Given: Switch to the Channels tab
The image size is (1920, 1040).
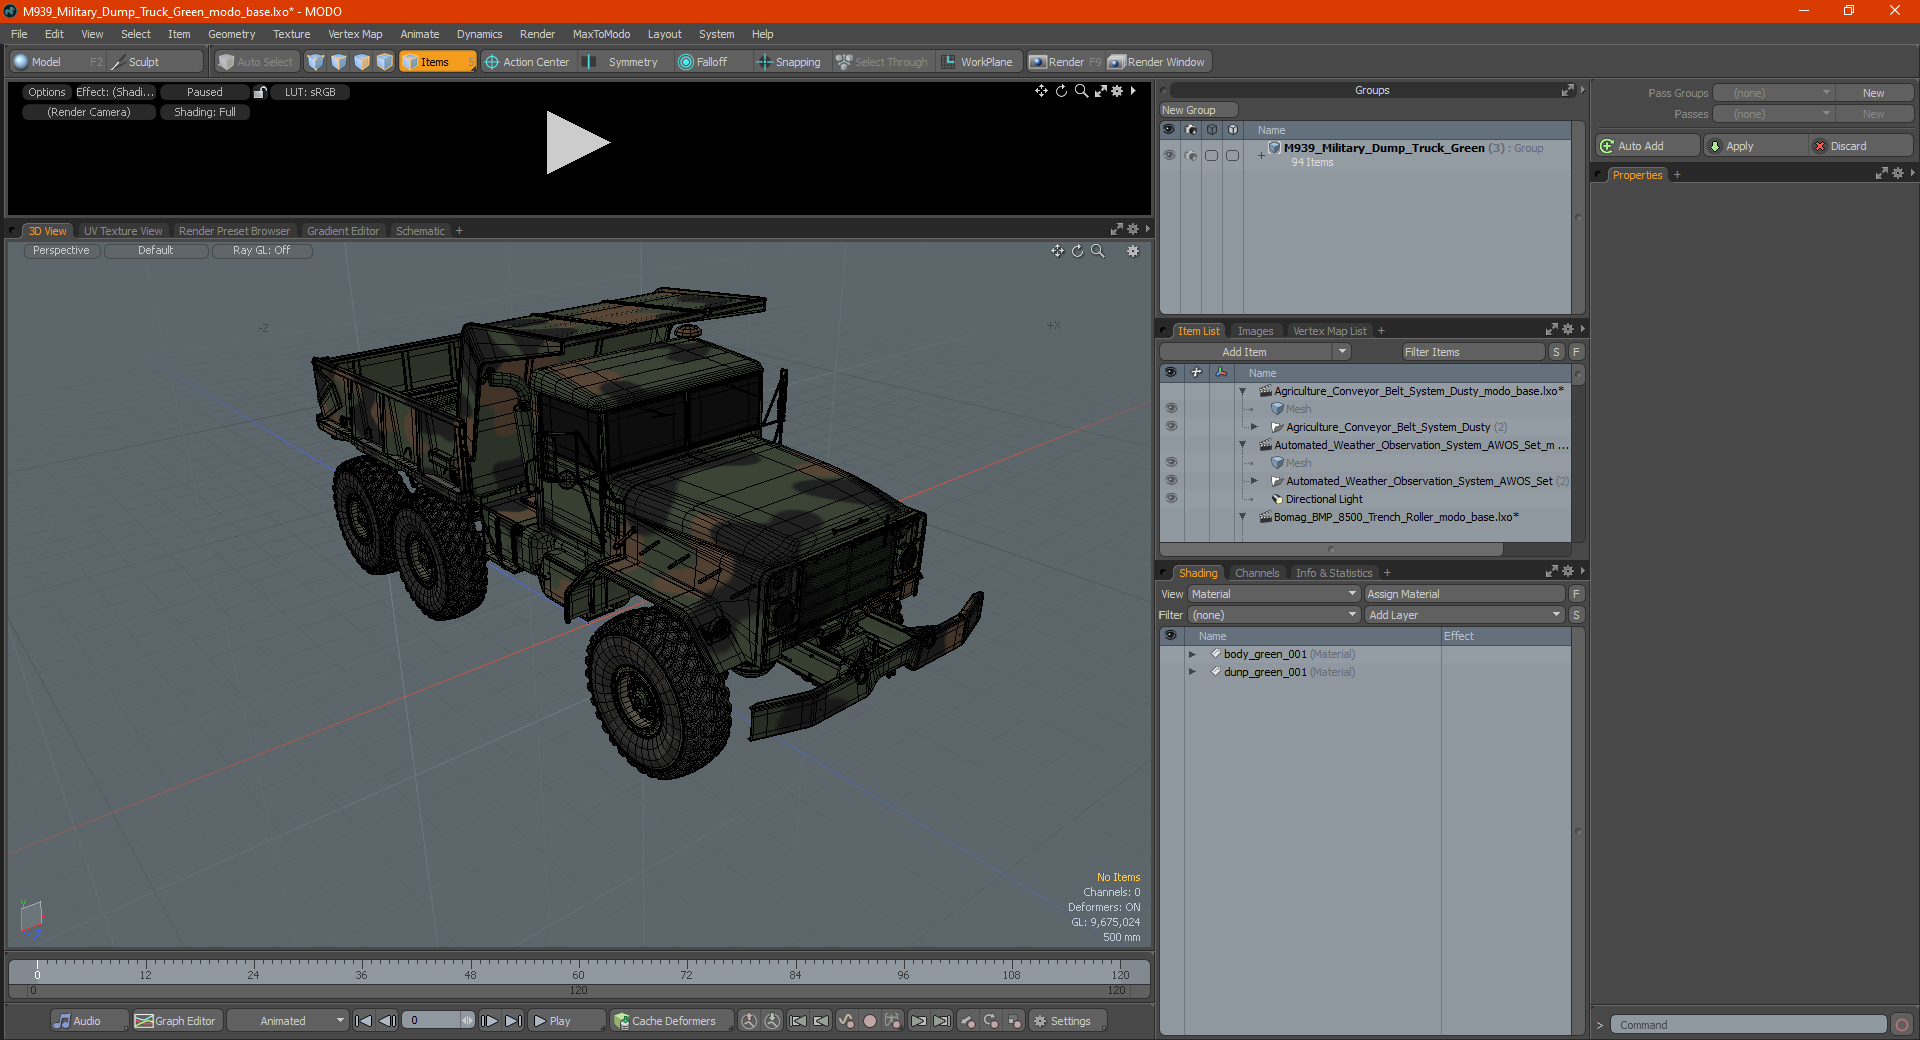Looking at the screenshot, I should pyautogui.click(x=1256, y=573).
